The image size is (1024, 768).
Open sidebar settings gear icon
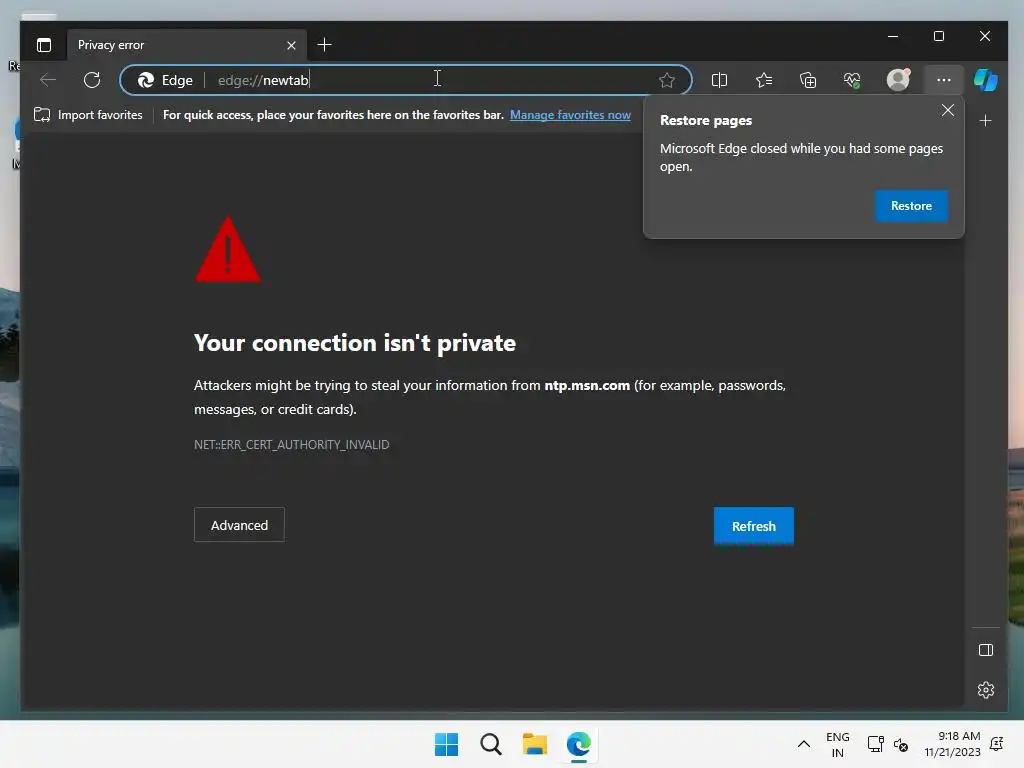(x=986, y=690)
